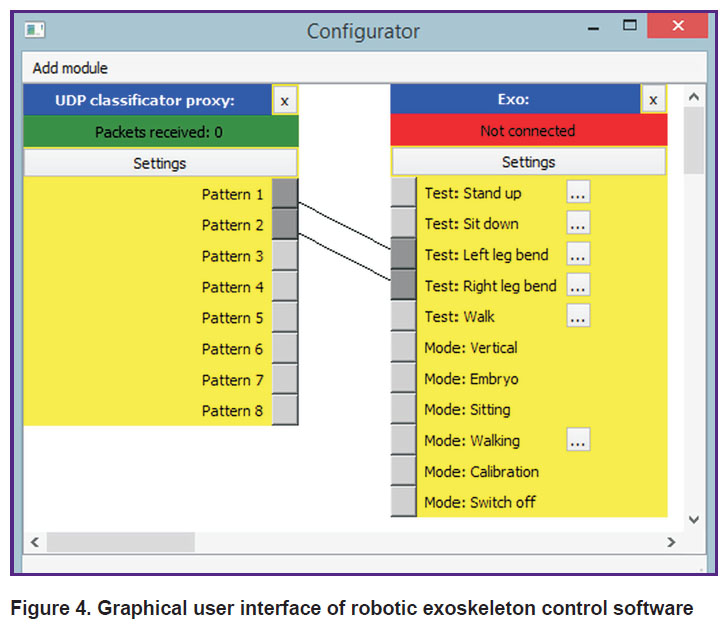The height and width of the screenshot is (629, 728).
Task: Toggle the Pattern 3 connector square
Action: (285, 255)
